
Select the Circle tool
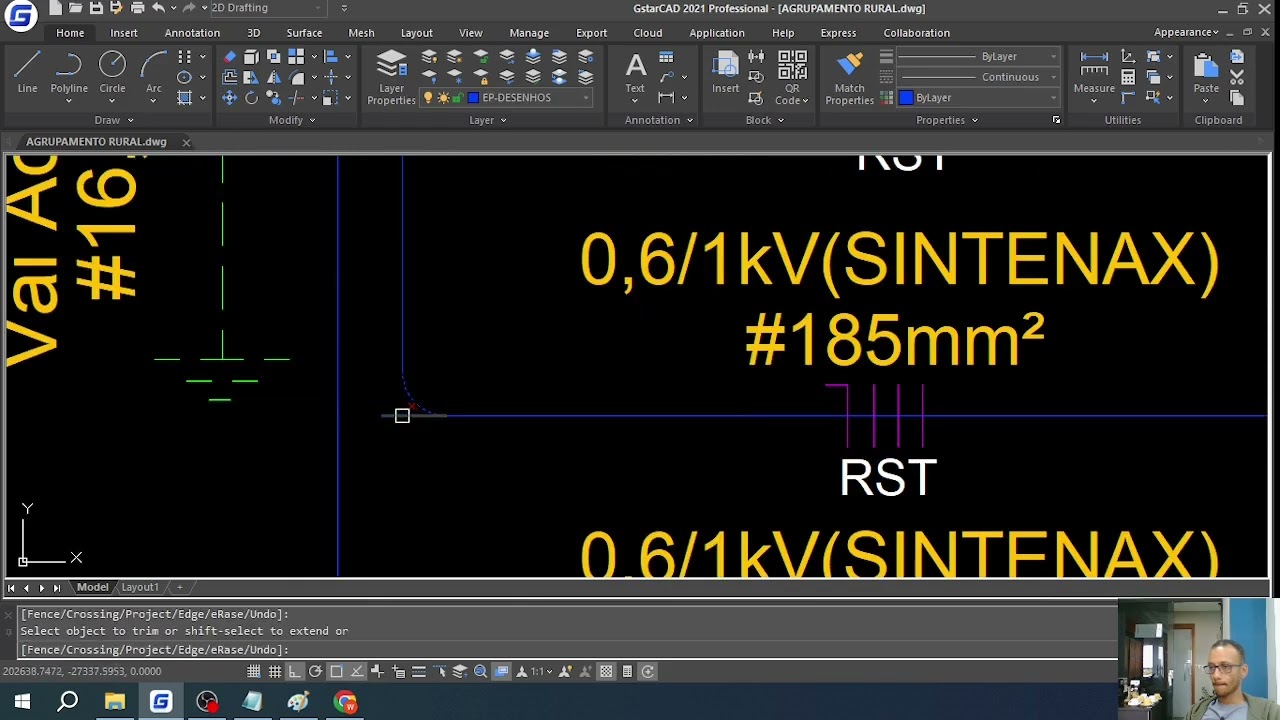tap(112, 73)
